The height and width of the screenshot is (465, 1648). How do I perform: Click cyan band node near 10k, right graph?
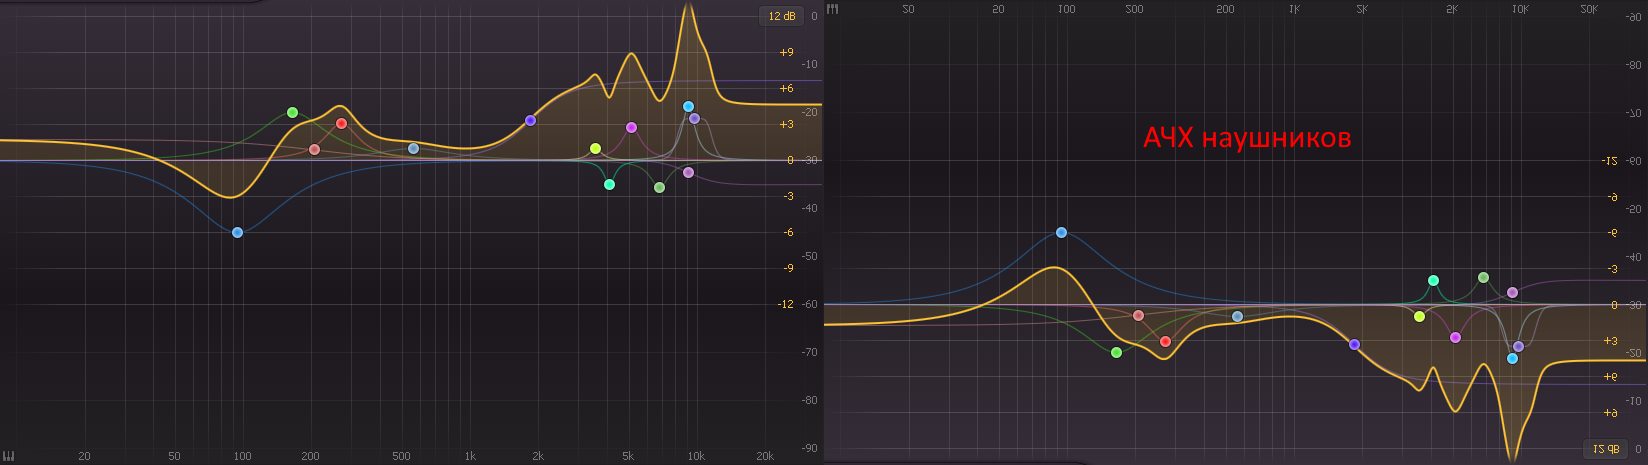tap(1512, 358)
